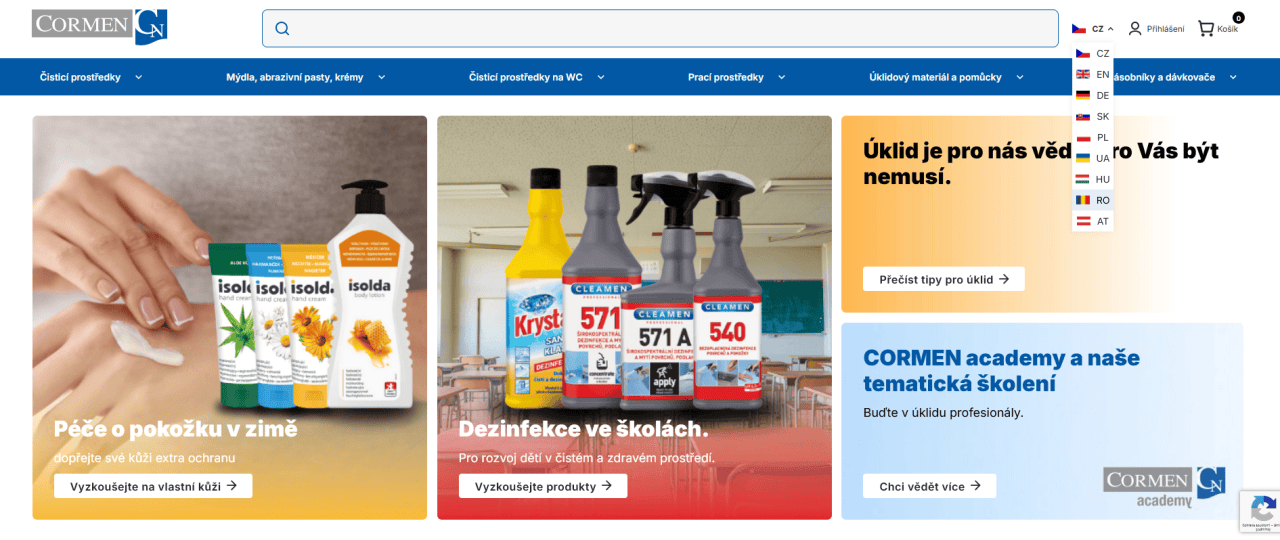
Task: Select the German flag DE language
Action: (x=1092, y=95)
